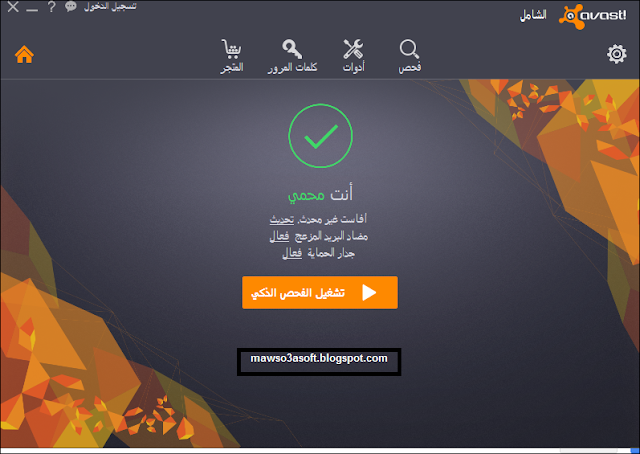This screenshot has height=454, width=640.
Task: Open the Store shopping cart icon
Action: (x=231, y=49)
